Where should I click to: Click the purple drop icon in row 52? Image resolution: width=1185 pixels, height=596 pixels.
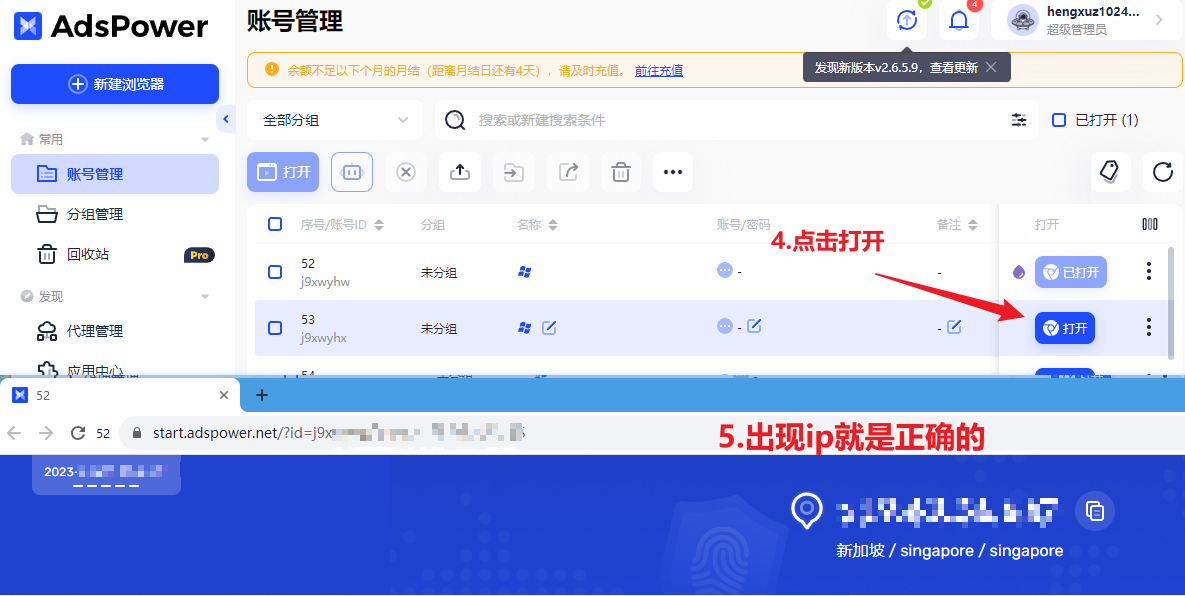1019,272
